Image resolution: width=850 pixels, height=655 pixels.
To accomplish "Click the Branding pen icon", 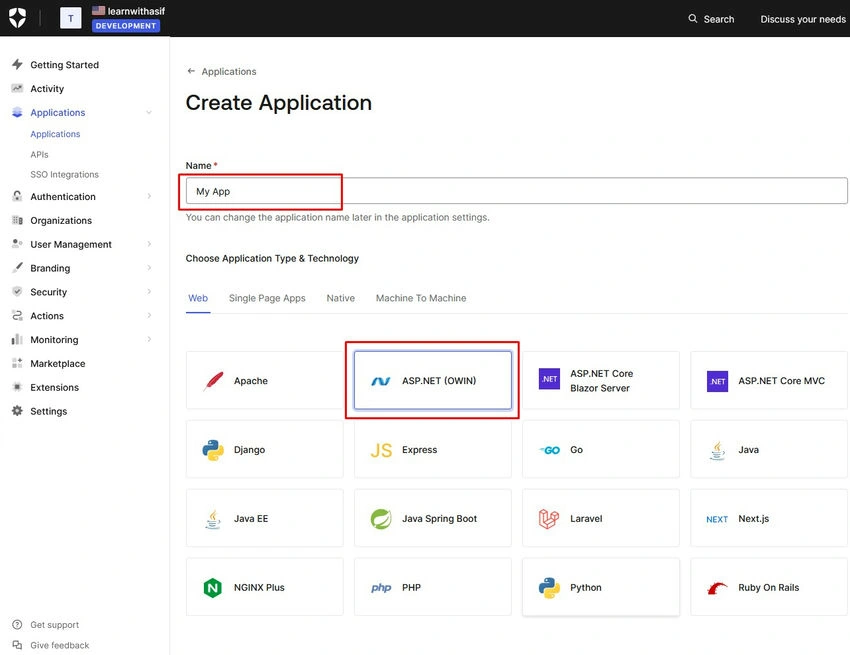I will [x=17, y=268].
